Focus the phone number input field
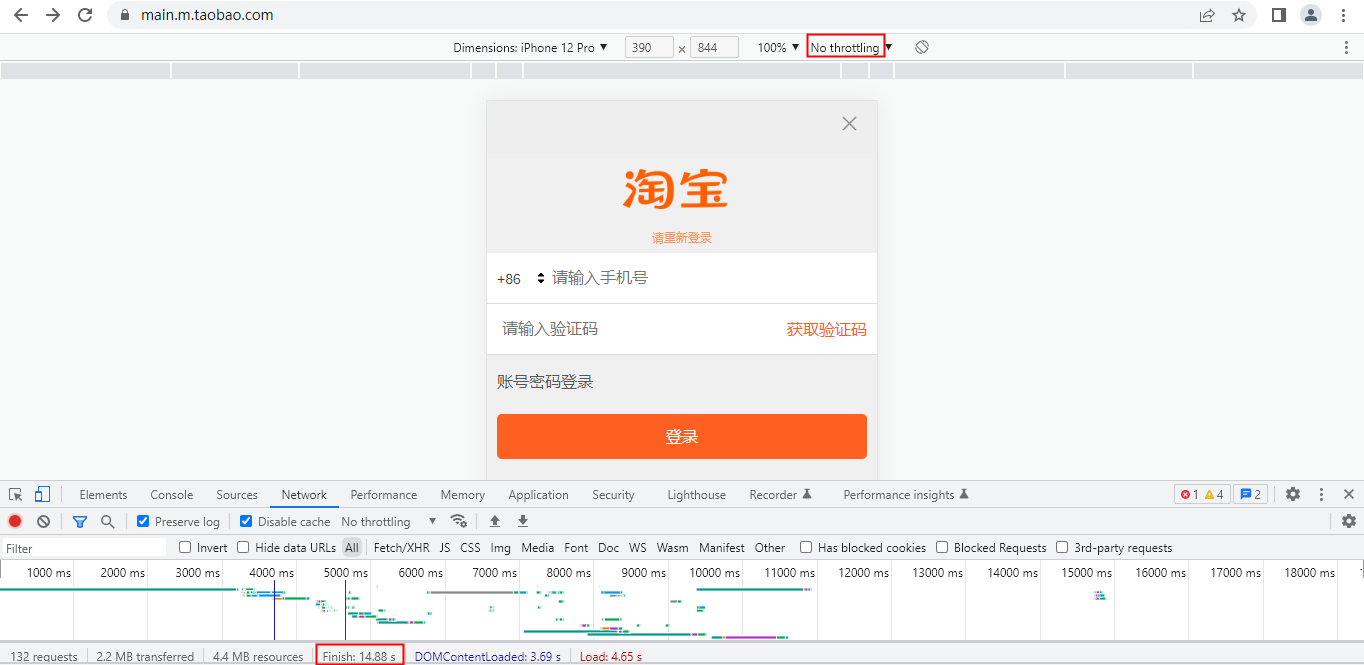This screenshot has width=1364, height=665. coord(710,278)
